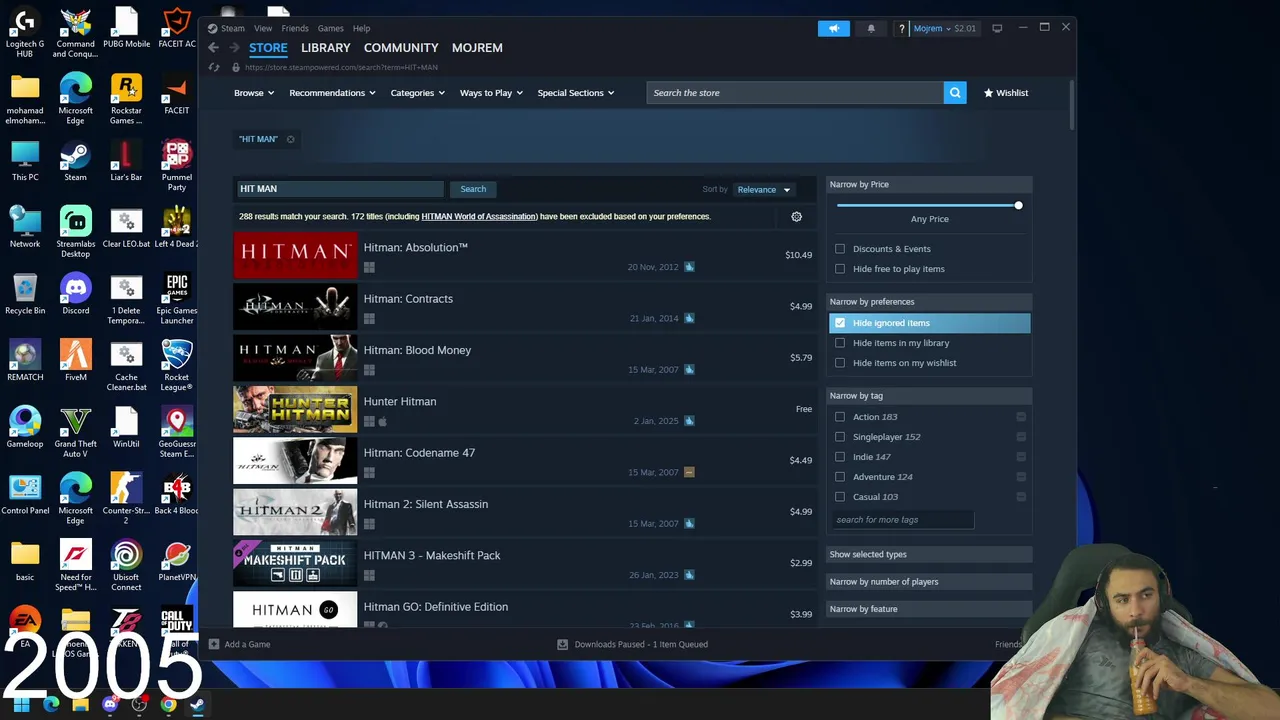Open the Recycle Bin on the desktop
Screen dimensions: 1280x720
(25, 294)
